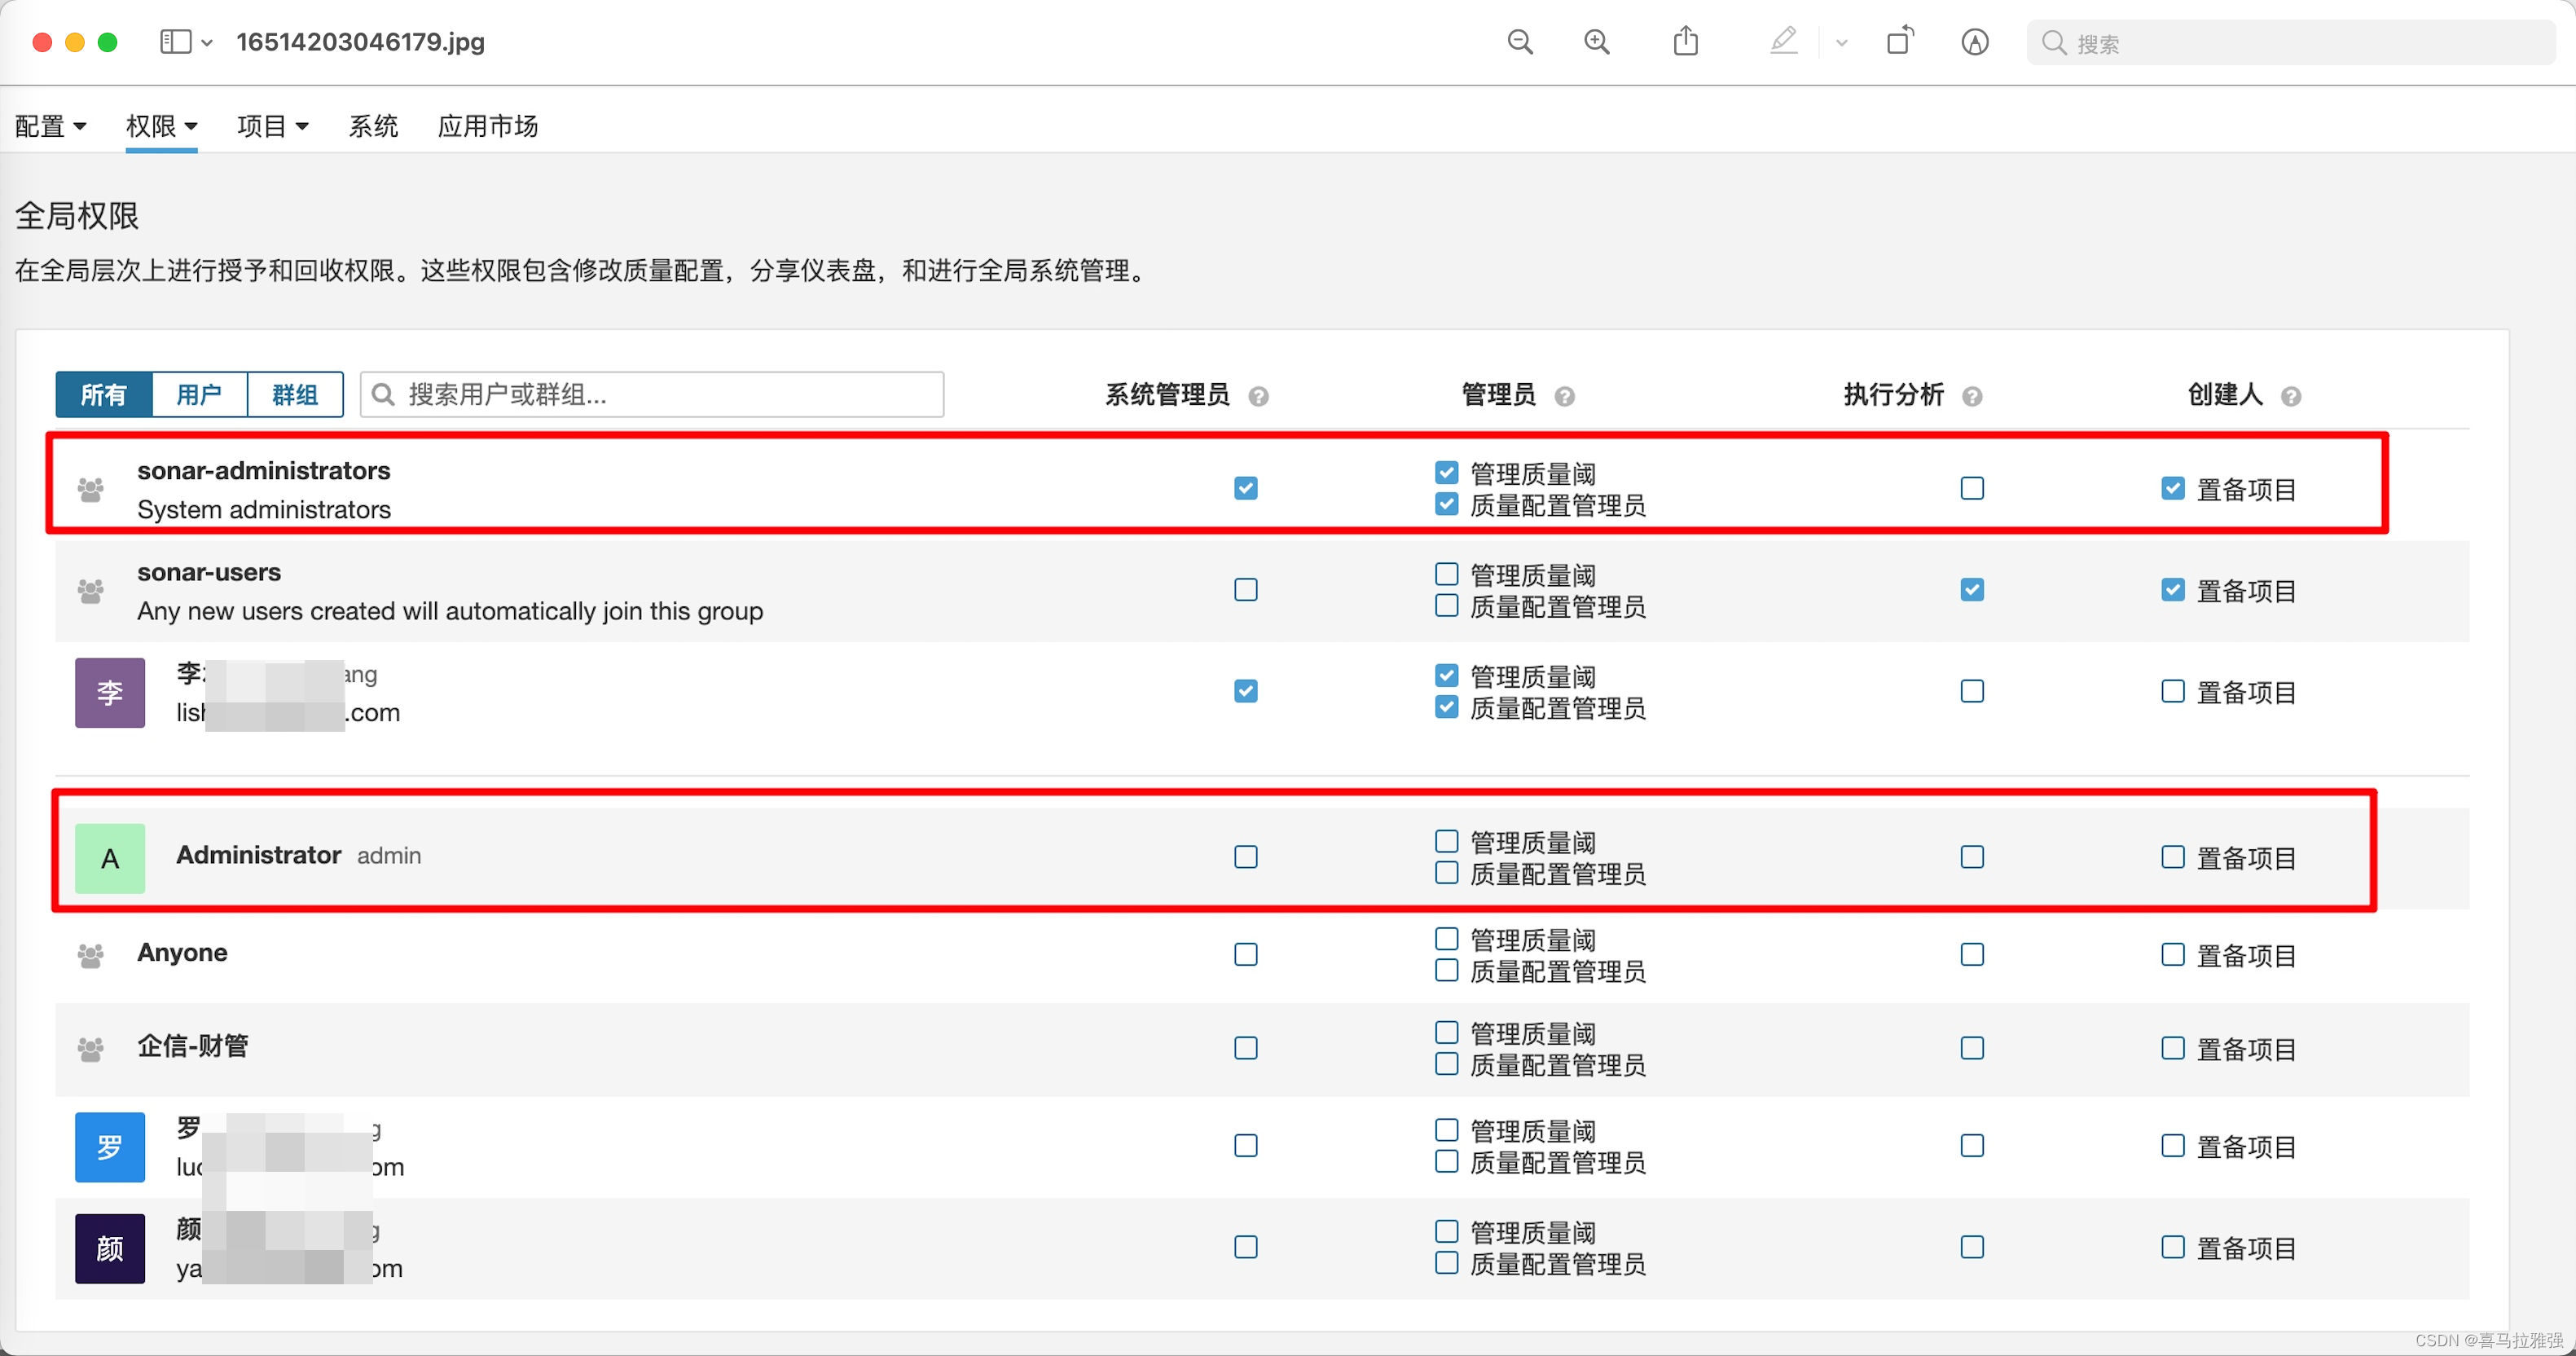Viewport: 2576px width, 1356px height.
Task: Click the 执行分析 column header
Action: (x=1894, y=395)
